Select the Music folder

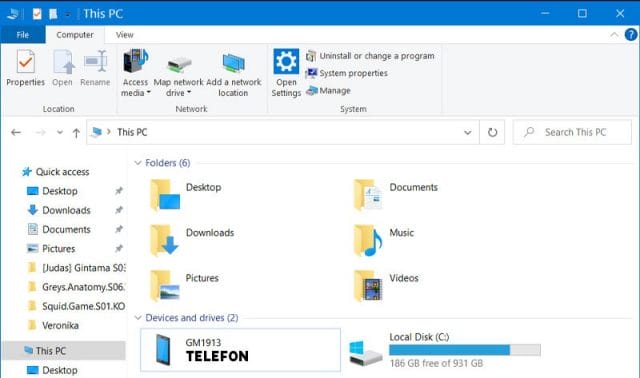click(383, 240)
